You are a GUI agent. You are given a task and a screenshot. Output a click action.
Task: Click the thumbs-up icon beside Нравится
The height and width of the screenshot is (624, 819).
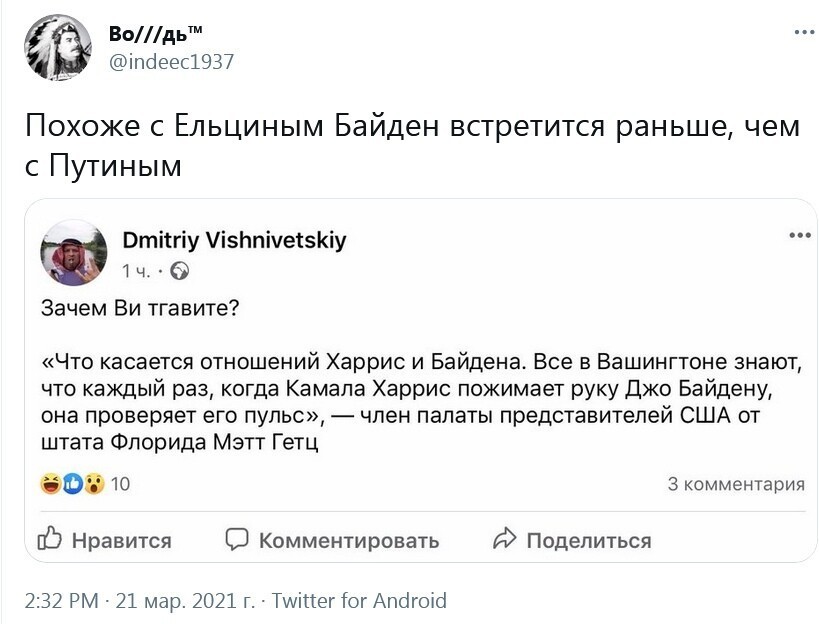tap(50, 539)
